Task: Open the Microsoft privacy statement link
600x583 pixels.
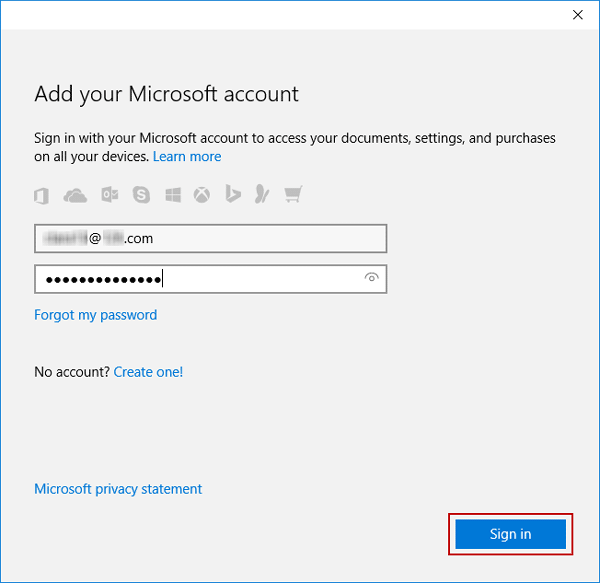Action: coord(118,489)
